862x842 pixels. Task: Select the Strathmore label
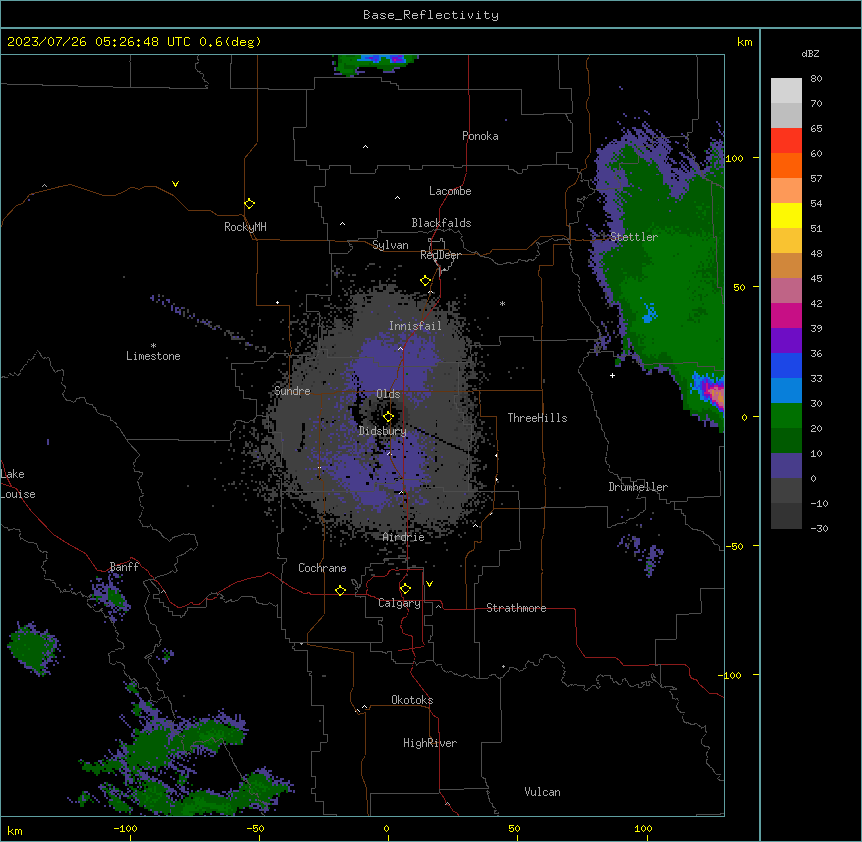pos(516,608)
